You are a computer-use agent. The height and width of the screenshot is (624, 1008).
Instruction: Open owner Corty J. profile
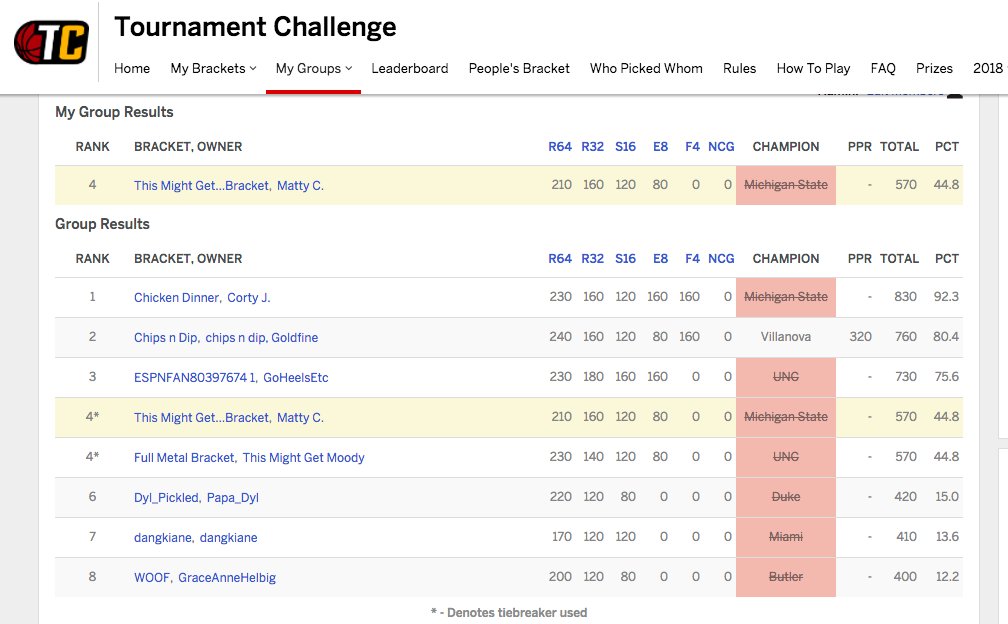tap(249, 298)
